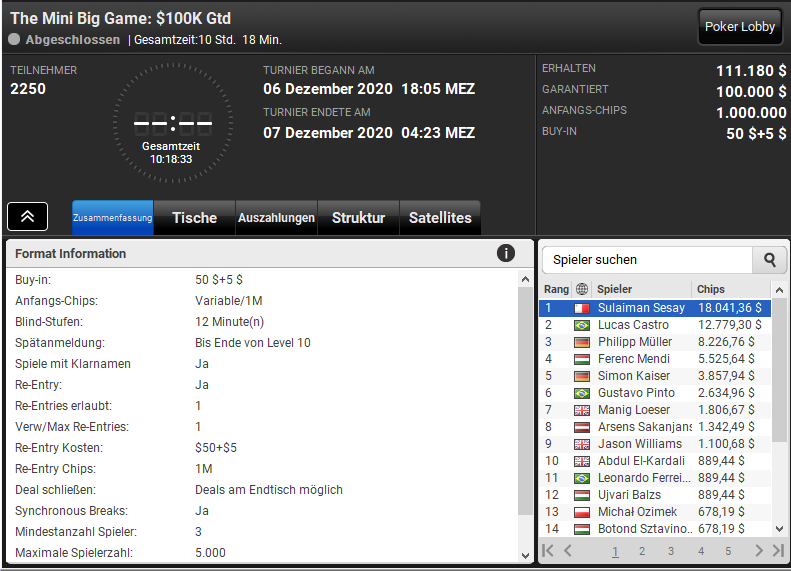The height and width of the screenshot is (571, 791).
Task: Go to next page of player list
Action: point(758,551)
